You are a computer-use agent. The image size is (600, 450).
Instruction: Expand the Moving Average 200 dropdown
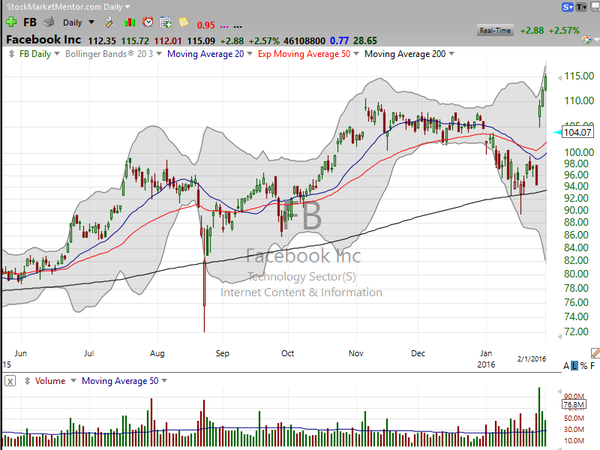pyautogui.click(x=451, y=54)
